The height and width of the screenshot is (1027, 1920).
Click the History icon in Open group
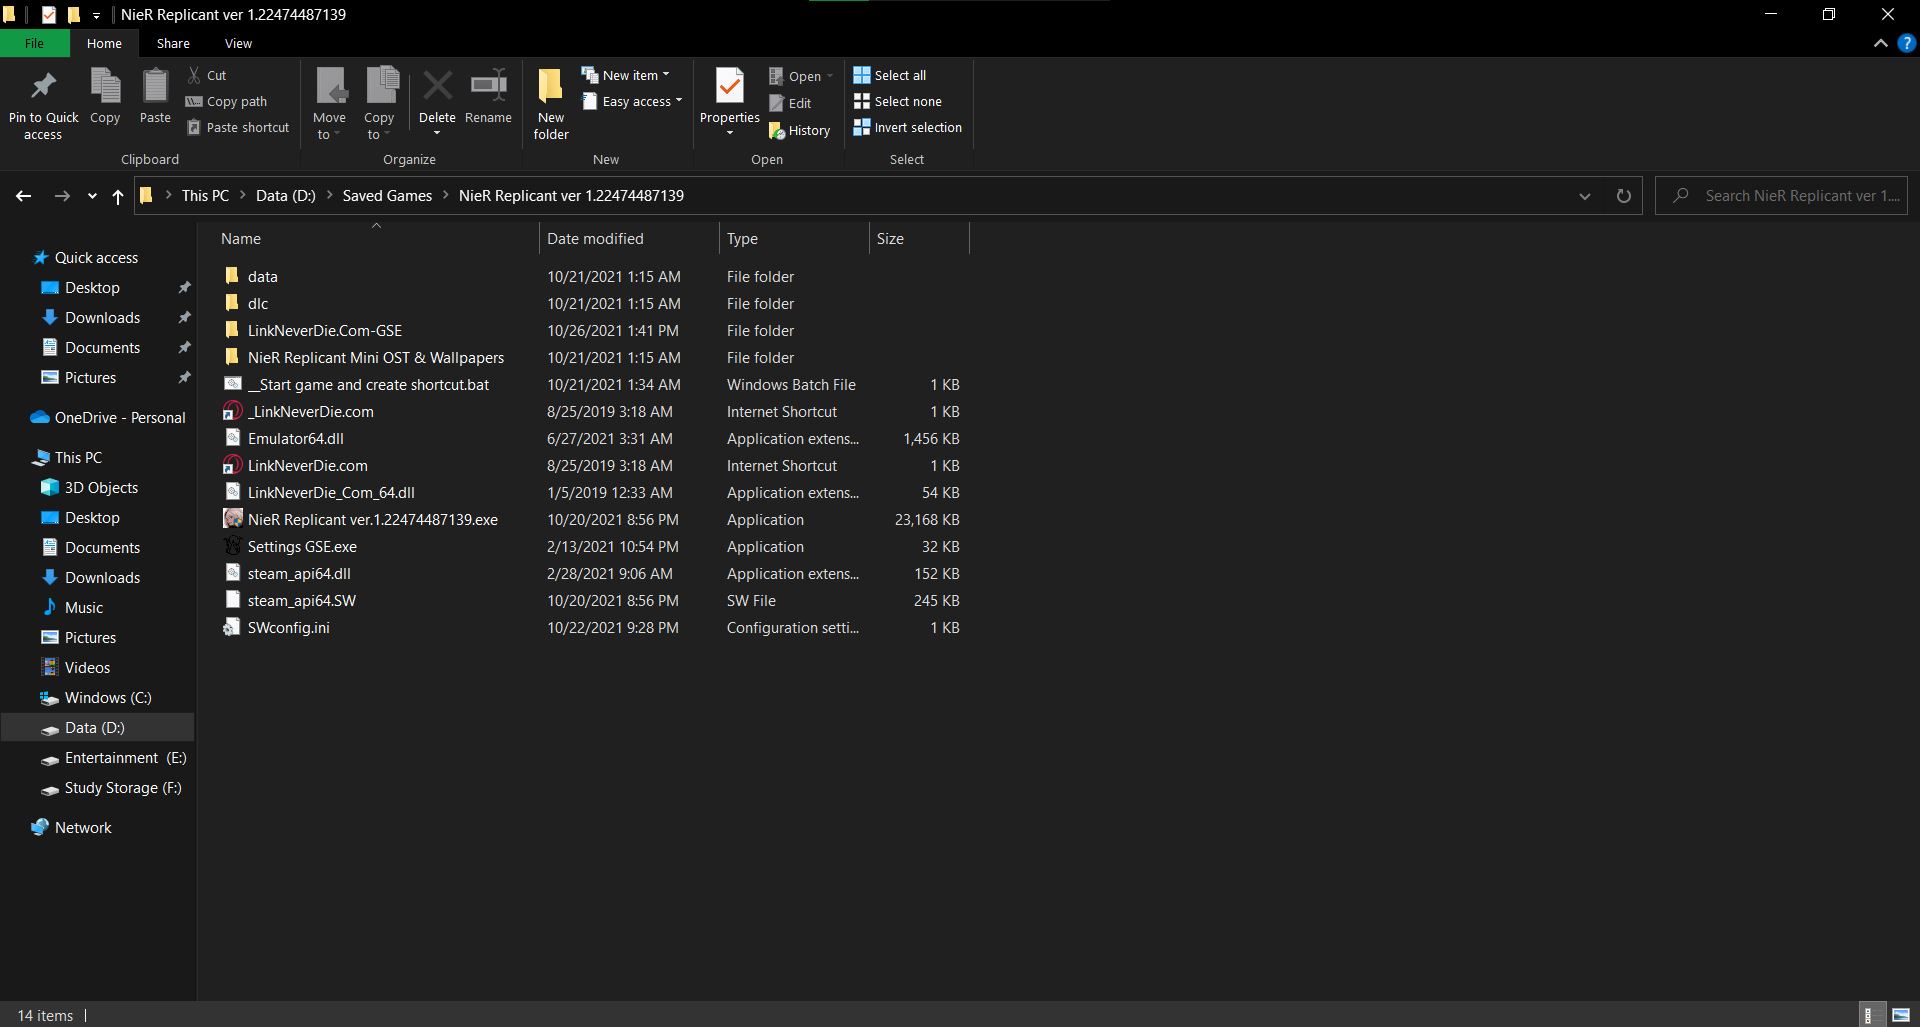[799, 130]
